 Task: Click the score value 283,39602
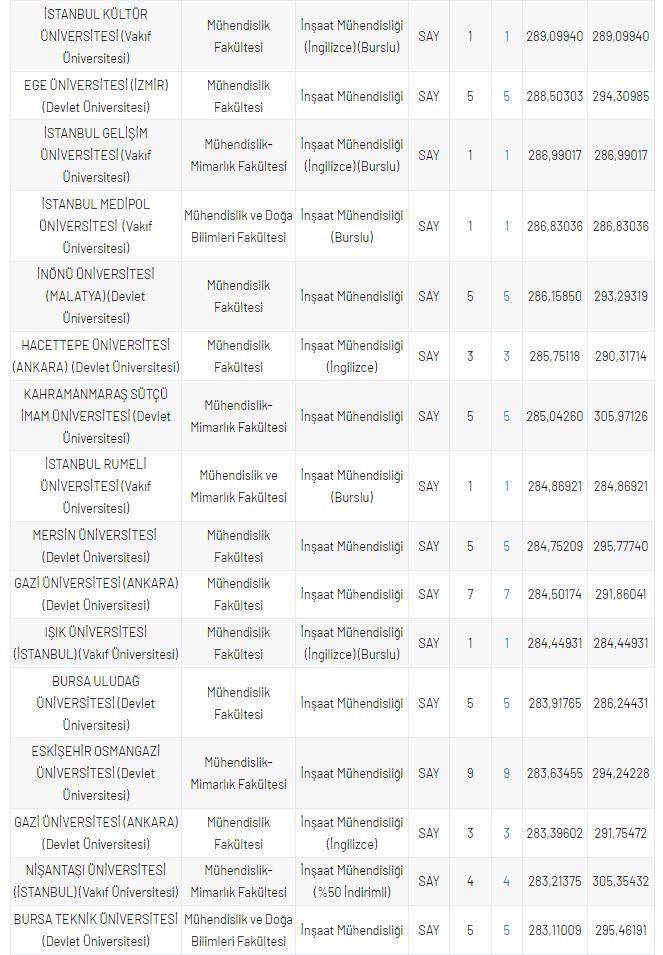pyautogui.click(x=554, y=833)
